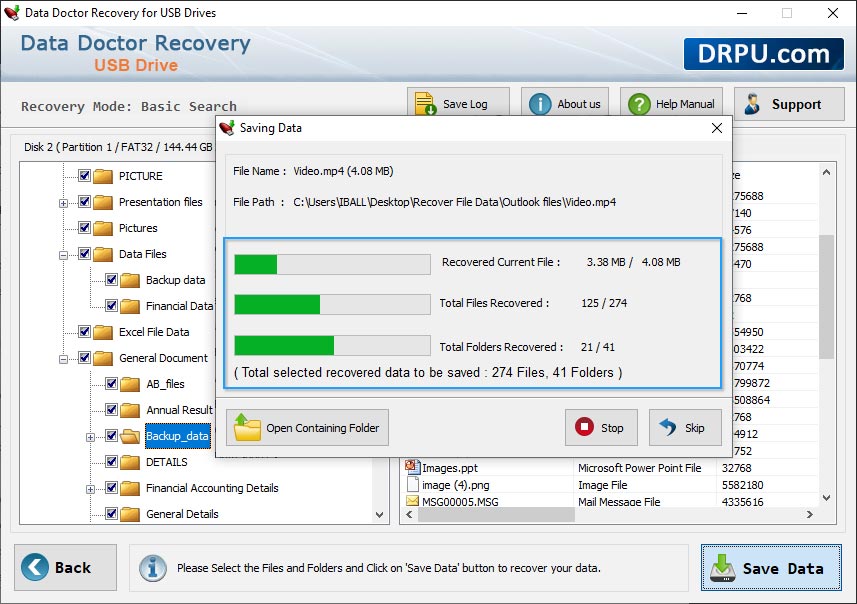The width and height of the screenshot is (857, 604).
Task: Click the Backup data folder icon
Action: pyautogui.click(x=130, y=280)
